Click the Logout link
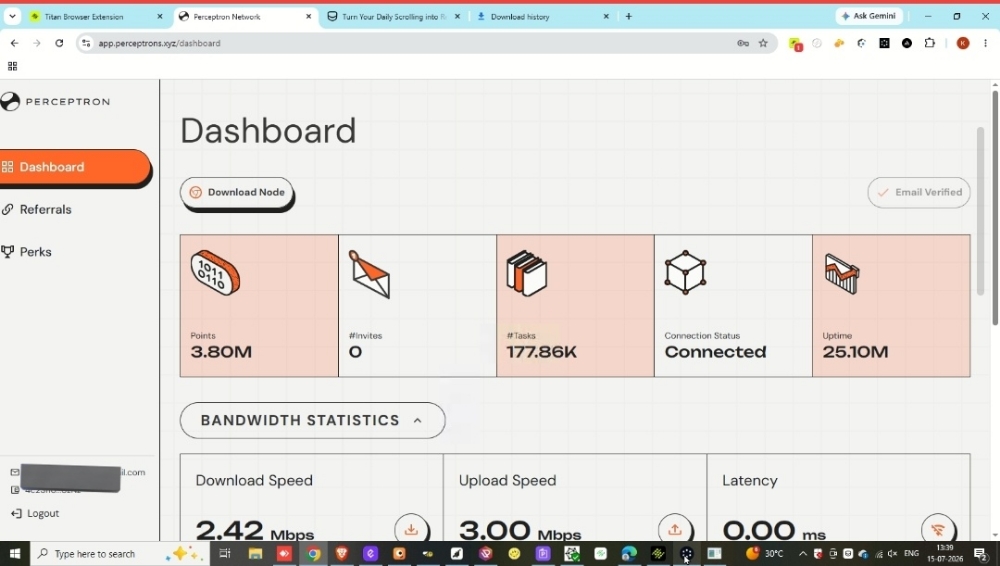 (x=36, y=513)
